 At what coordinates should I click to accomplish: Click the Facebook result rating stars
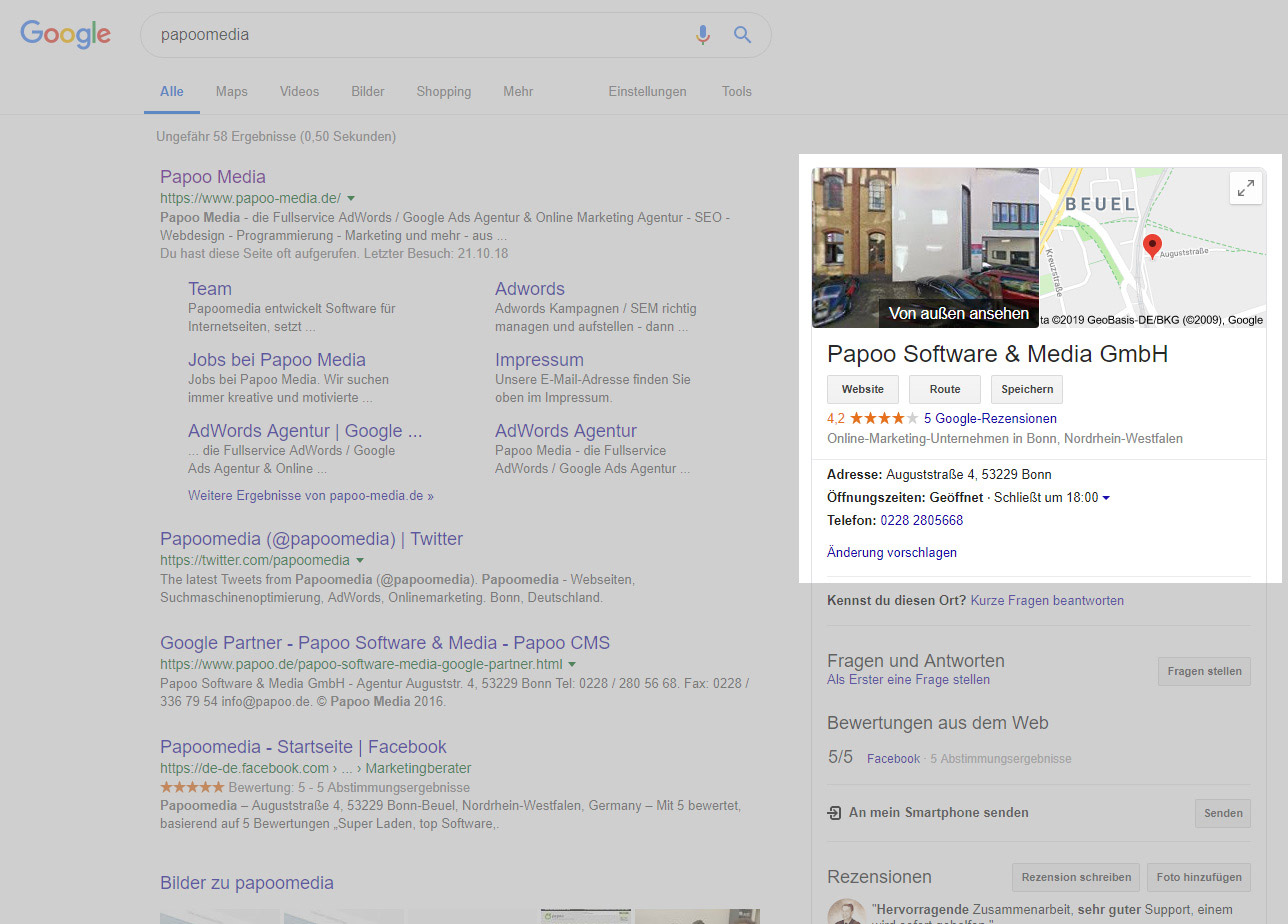[x=192, y=787]
